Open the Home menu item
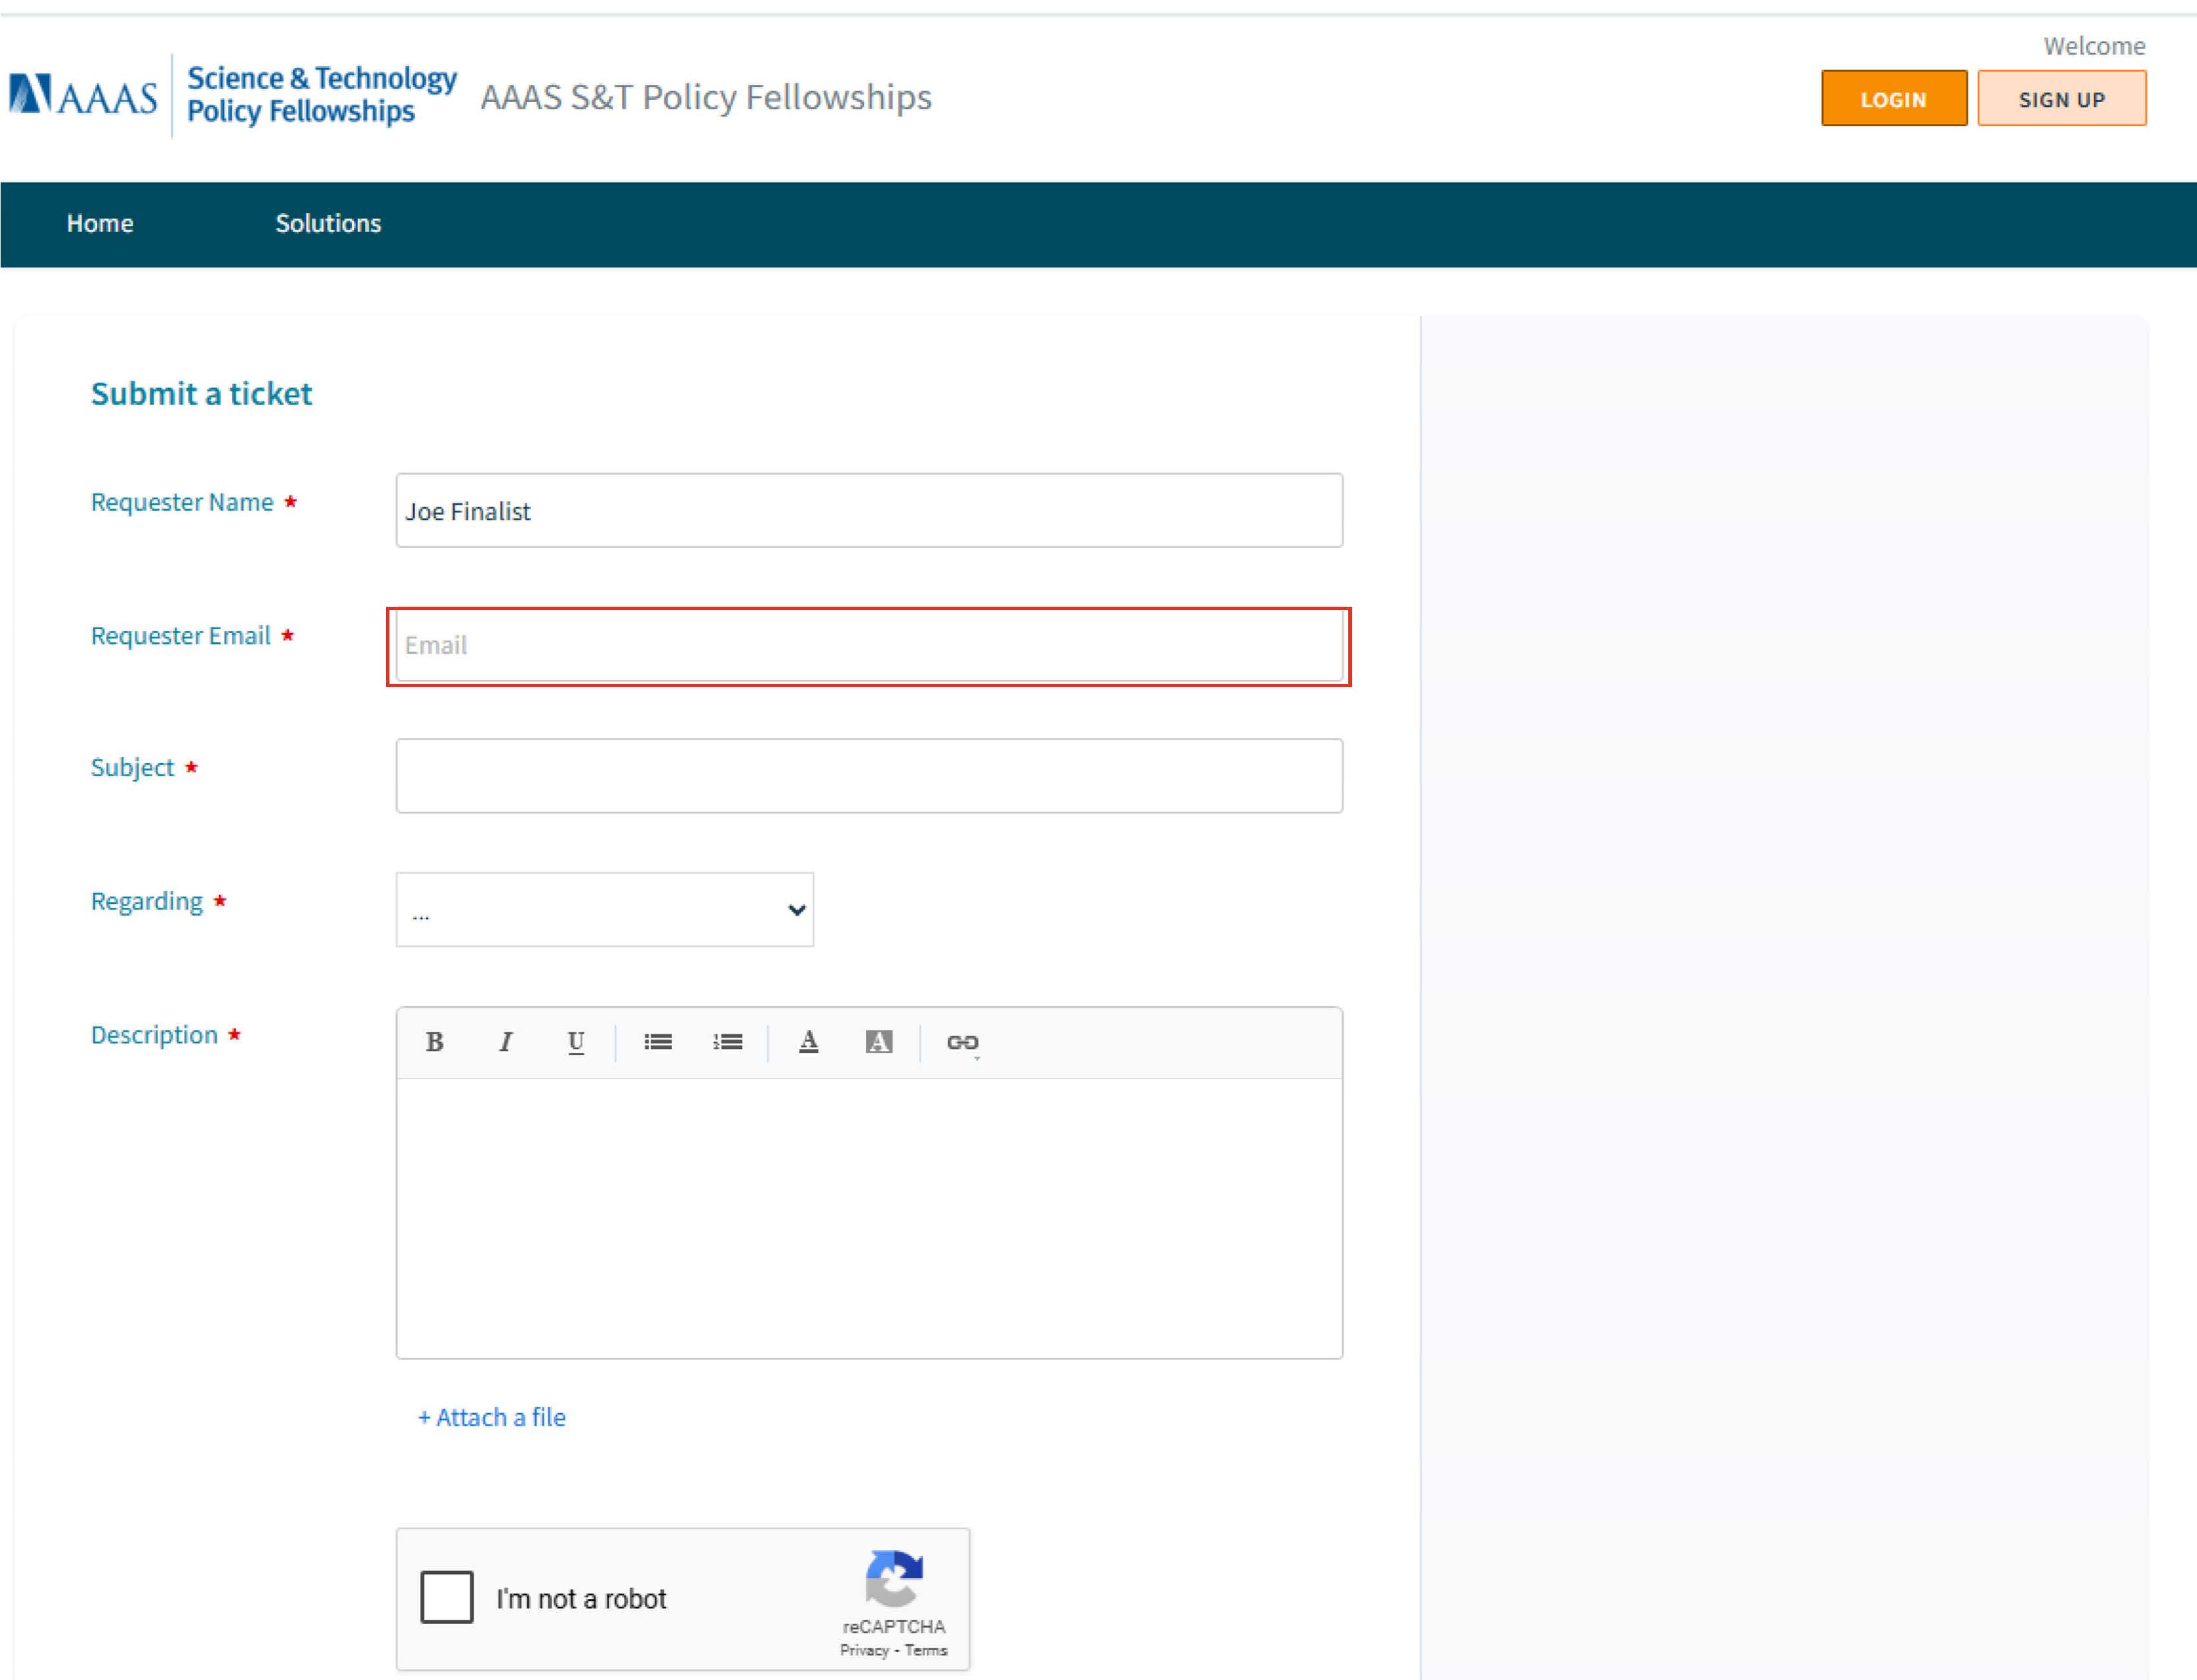Screen dimensions: 2197x1680 [100, 223]
